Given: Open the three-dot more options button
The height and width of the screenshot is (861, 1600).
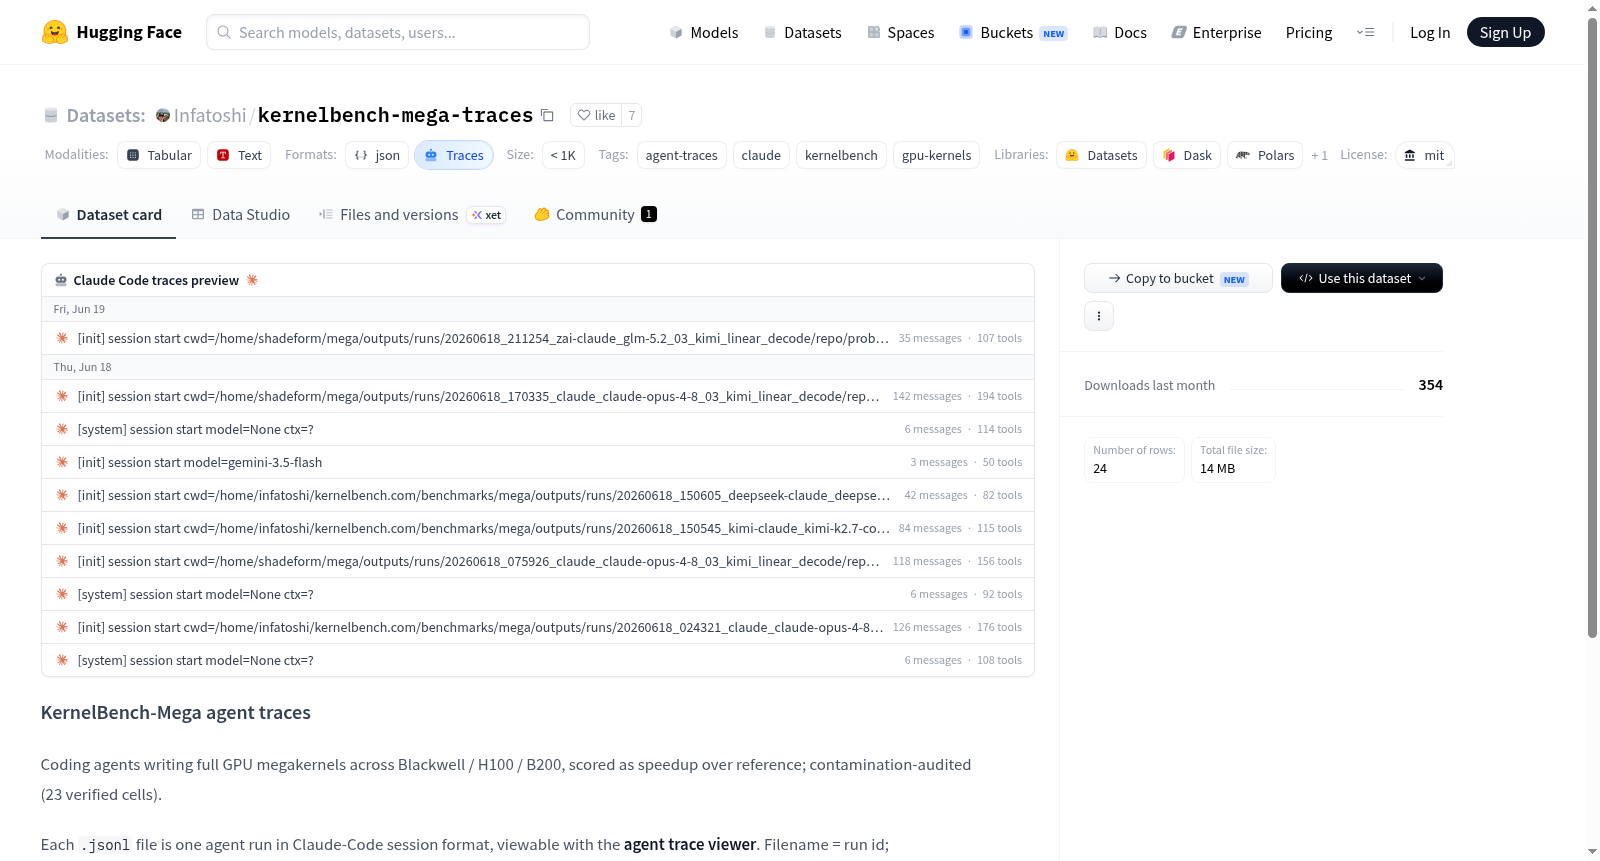Looking at the screenshot, I should point(1099,316).
